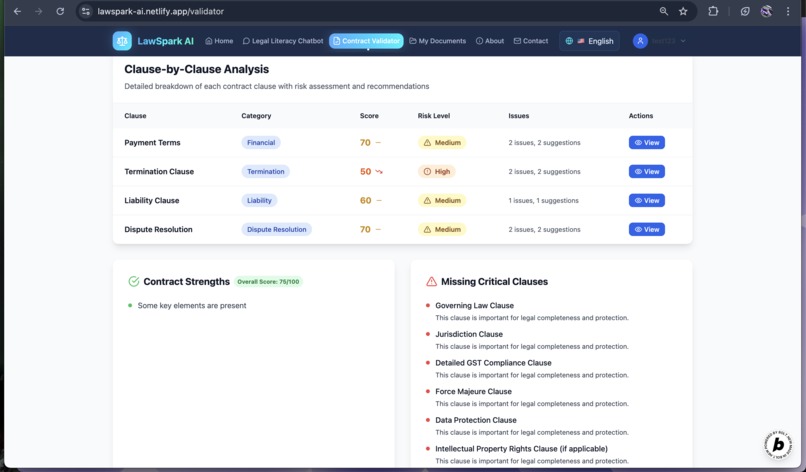This screenshot has width=806, height=472.
Task: Click the Payment Terms clause name
Action: [x=152, y=143]
